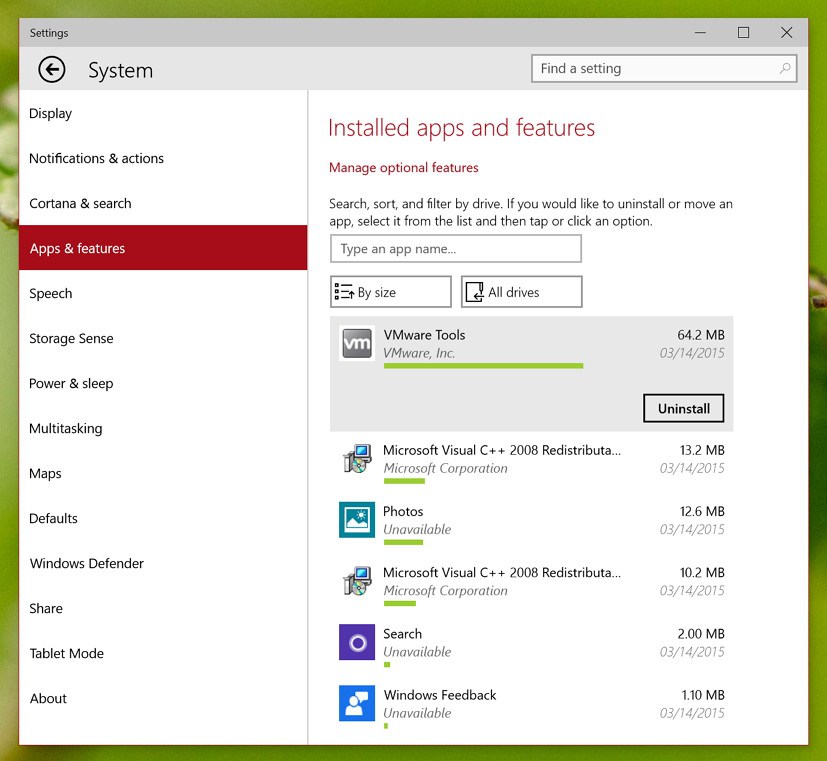Click the back arrow icon next to System
The width and height of the screenshot is (827, 761).
(x=52, y=70)
